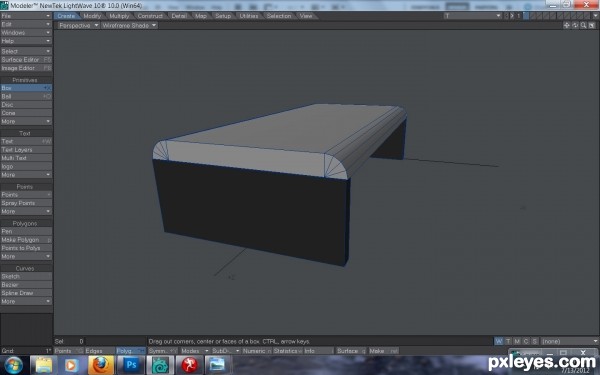Switch to Edges selection mode
This screenshot has width=600, height=375.
[99, 351]
